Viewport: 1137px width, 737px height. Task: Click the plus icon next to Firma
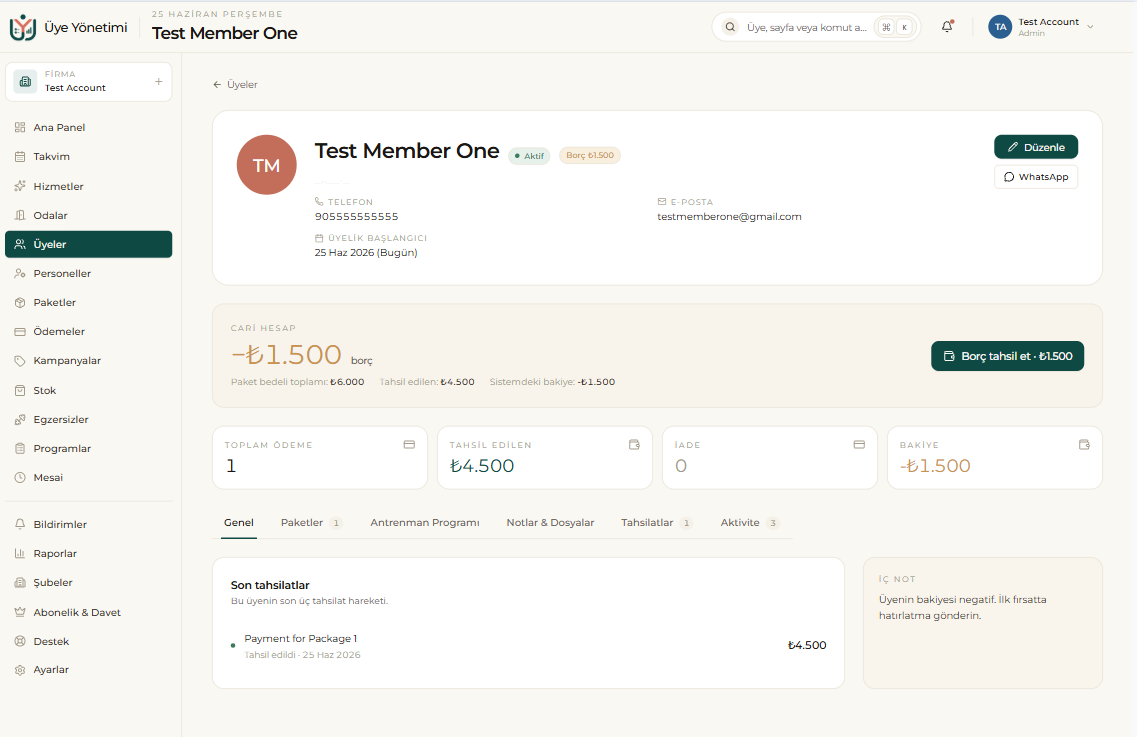pyautogui.click(x=158, y=81)
